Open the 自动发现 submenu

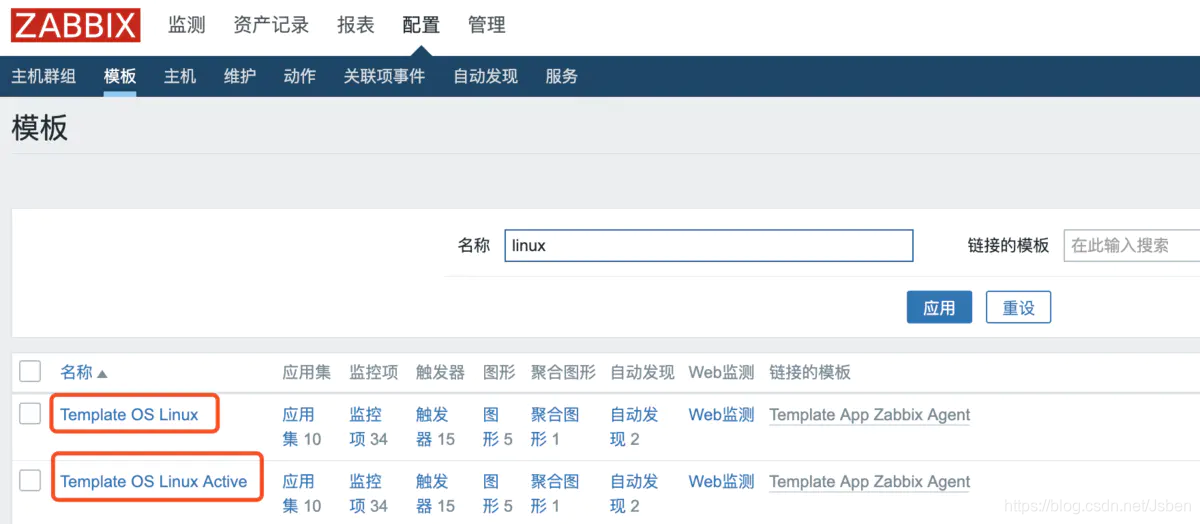[485, 76]
